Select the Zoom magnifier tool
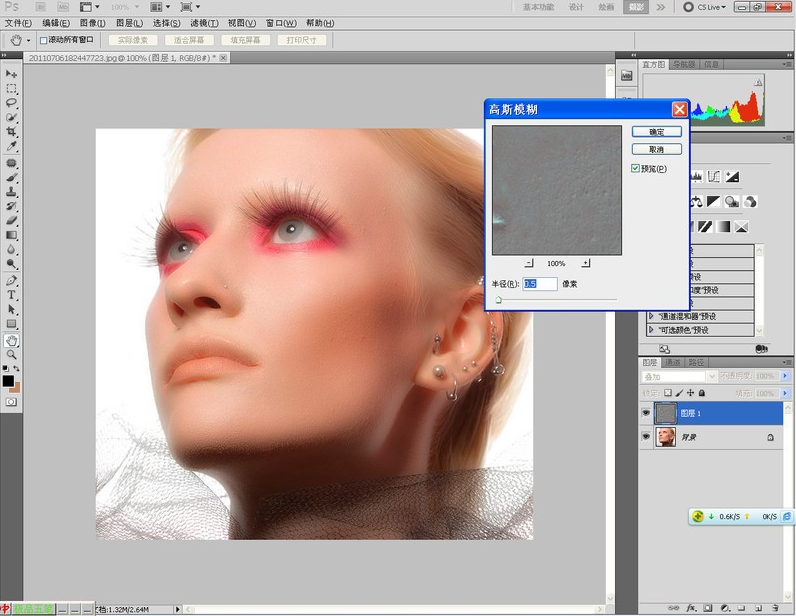Image resolution: width=796 pixels, height=616 pixels. [11, 354]
